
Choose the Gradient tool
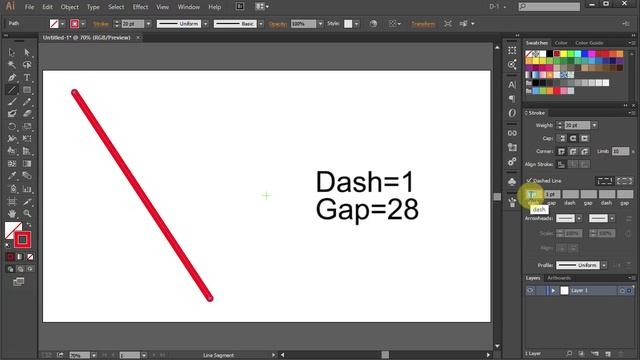[27, 164]
